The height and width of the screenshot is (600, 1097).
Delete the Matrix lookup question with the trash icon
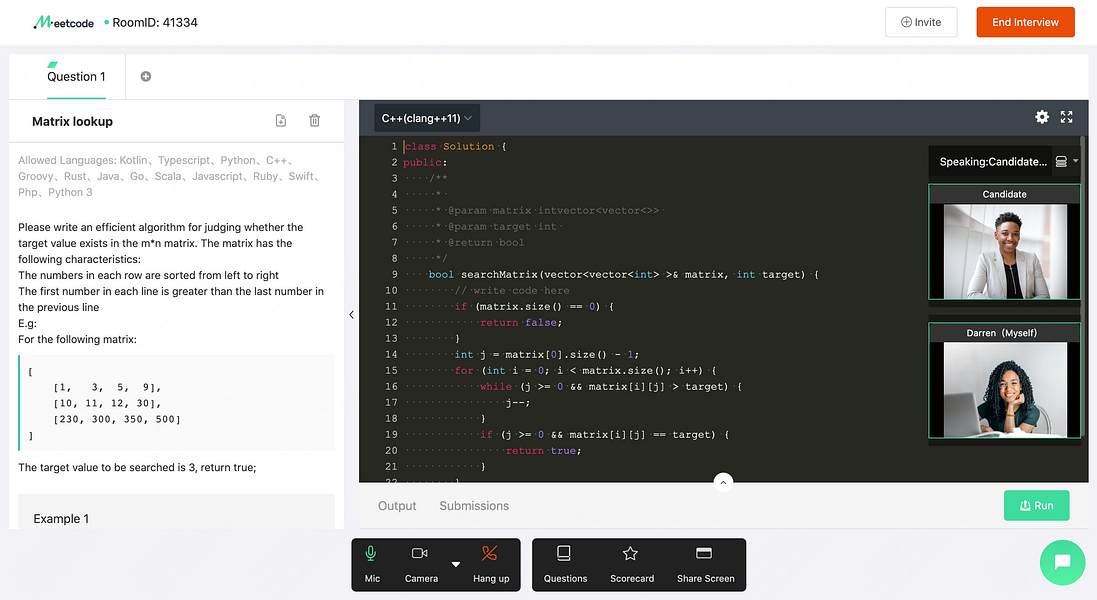pos(315,120)
